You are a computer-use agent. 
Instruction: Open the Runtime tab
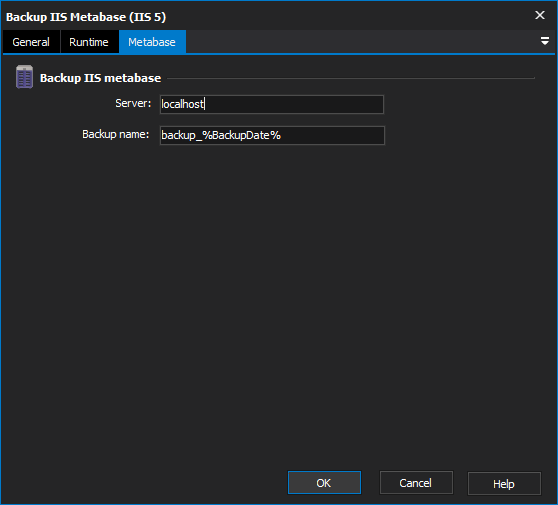point(89,42)
